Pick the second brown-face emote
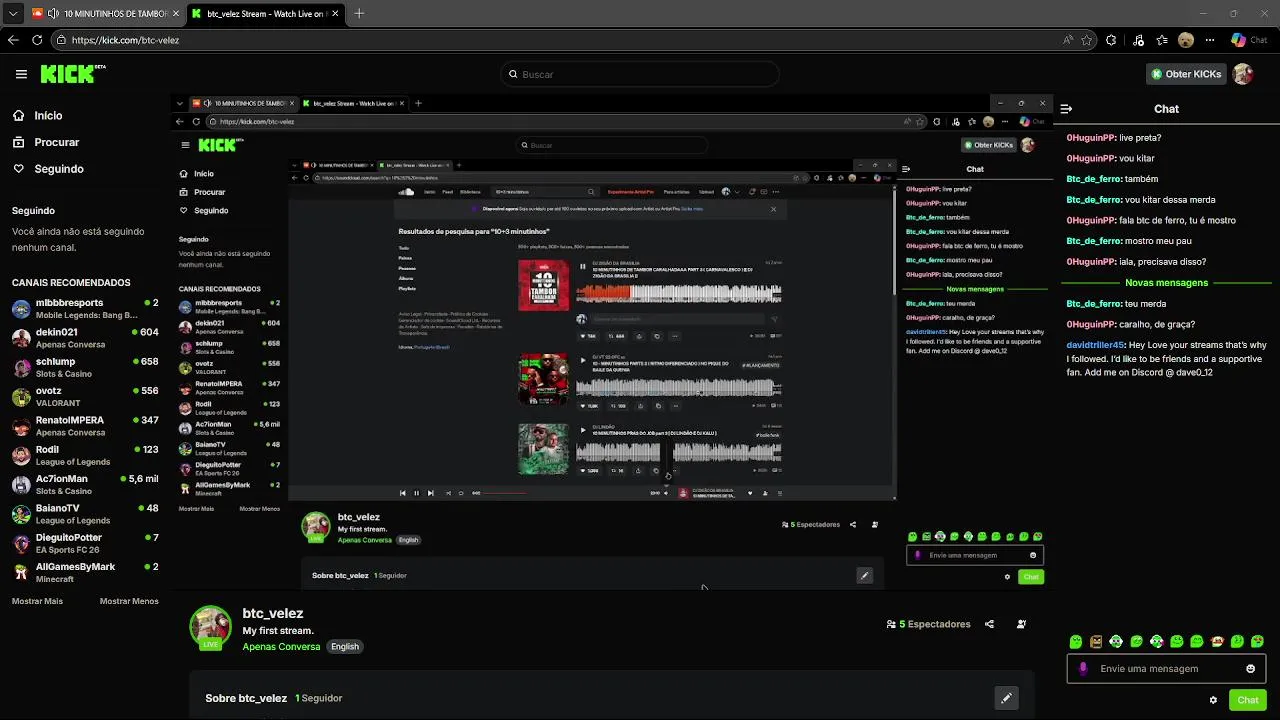The width and height of the screenshot is (1280, 720). click(x=1096, y=642)
